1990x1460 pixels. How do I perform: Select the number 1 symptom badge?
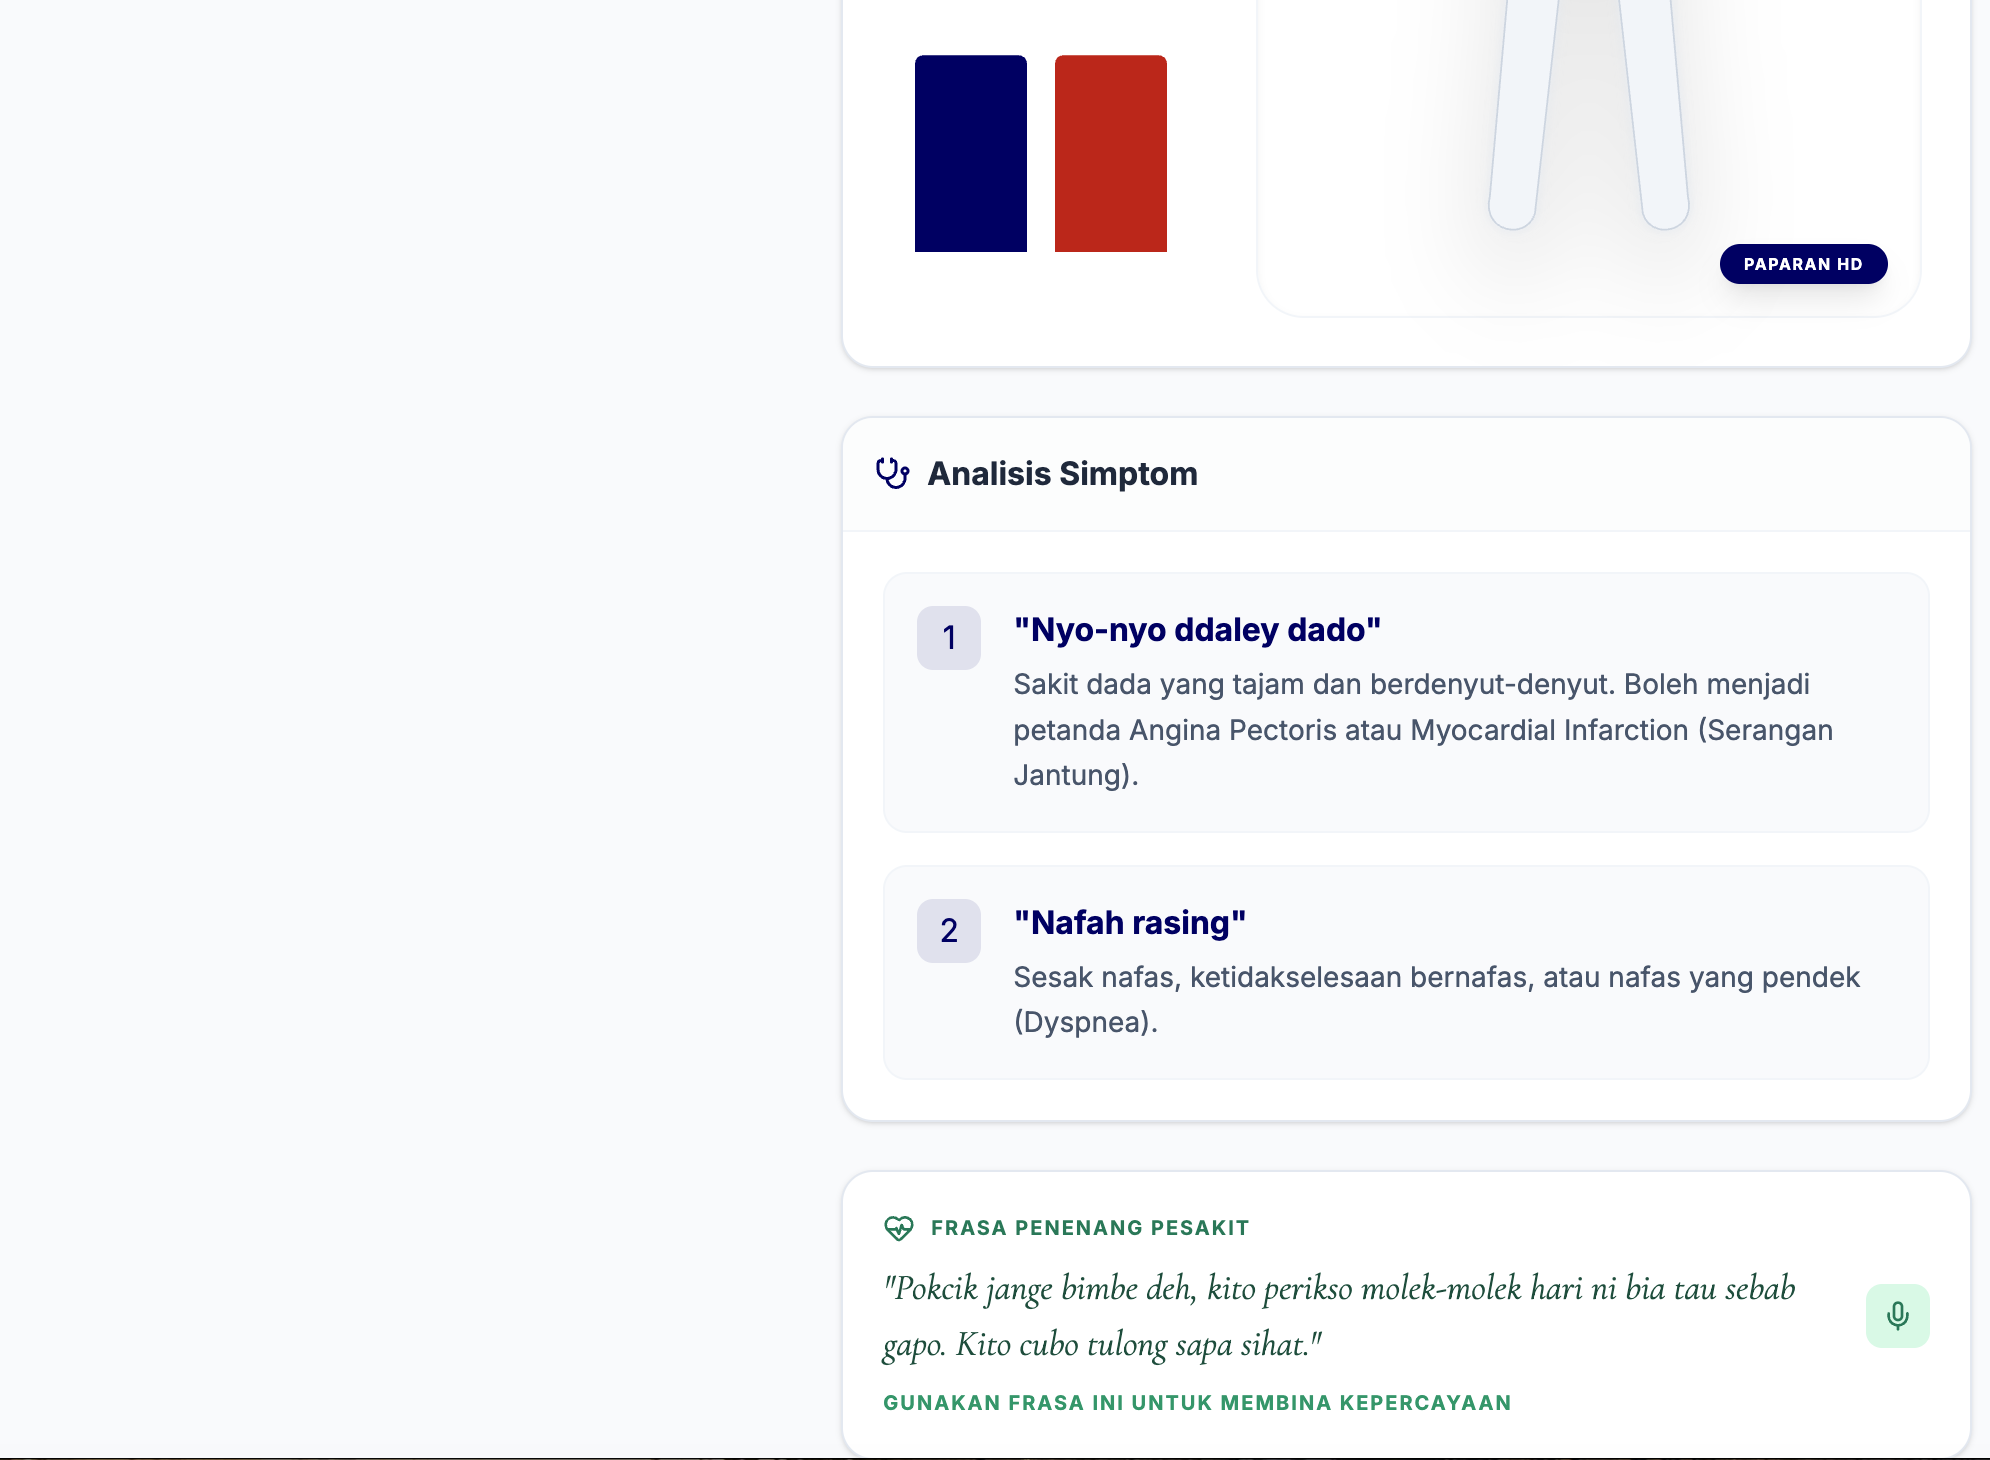point(948,638)
